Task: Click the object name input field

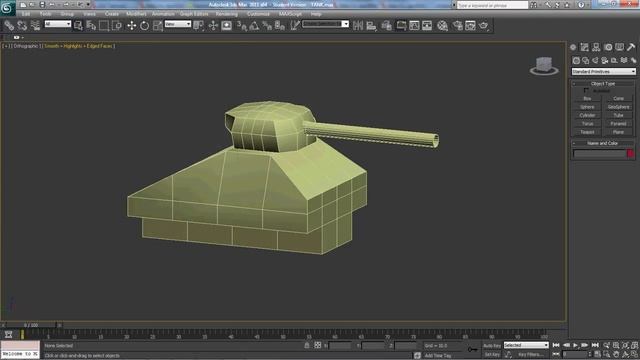Action: tap(599, 153)
